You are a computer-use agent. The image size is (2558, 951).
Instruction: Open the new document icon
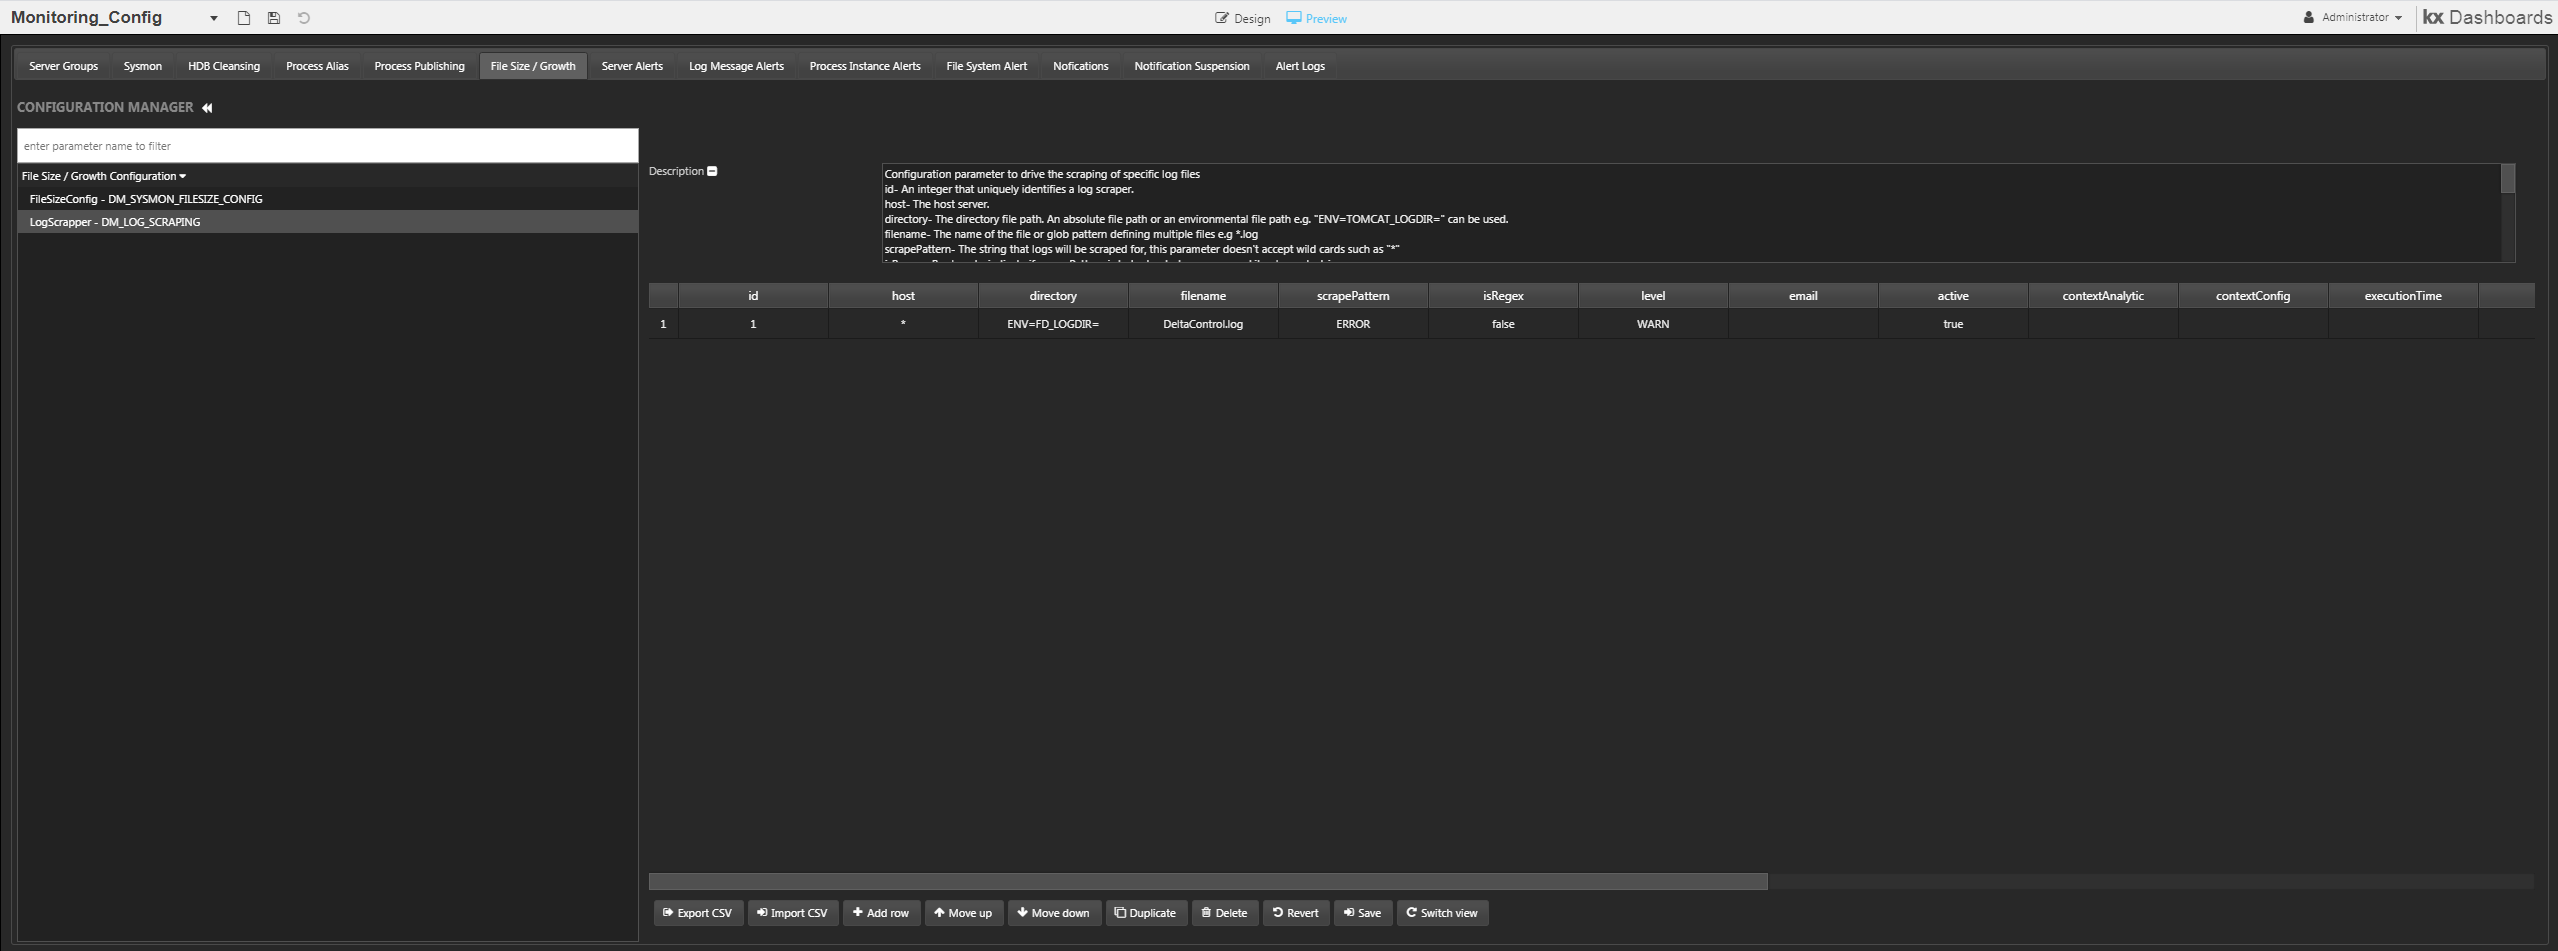[x=243, y=18]
